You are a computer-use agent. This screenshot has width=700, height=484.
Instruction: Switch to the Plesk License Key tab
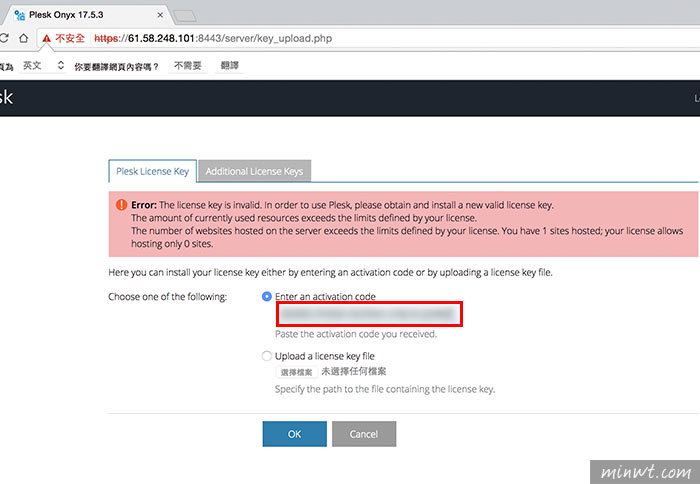point(152,171)
